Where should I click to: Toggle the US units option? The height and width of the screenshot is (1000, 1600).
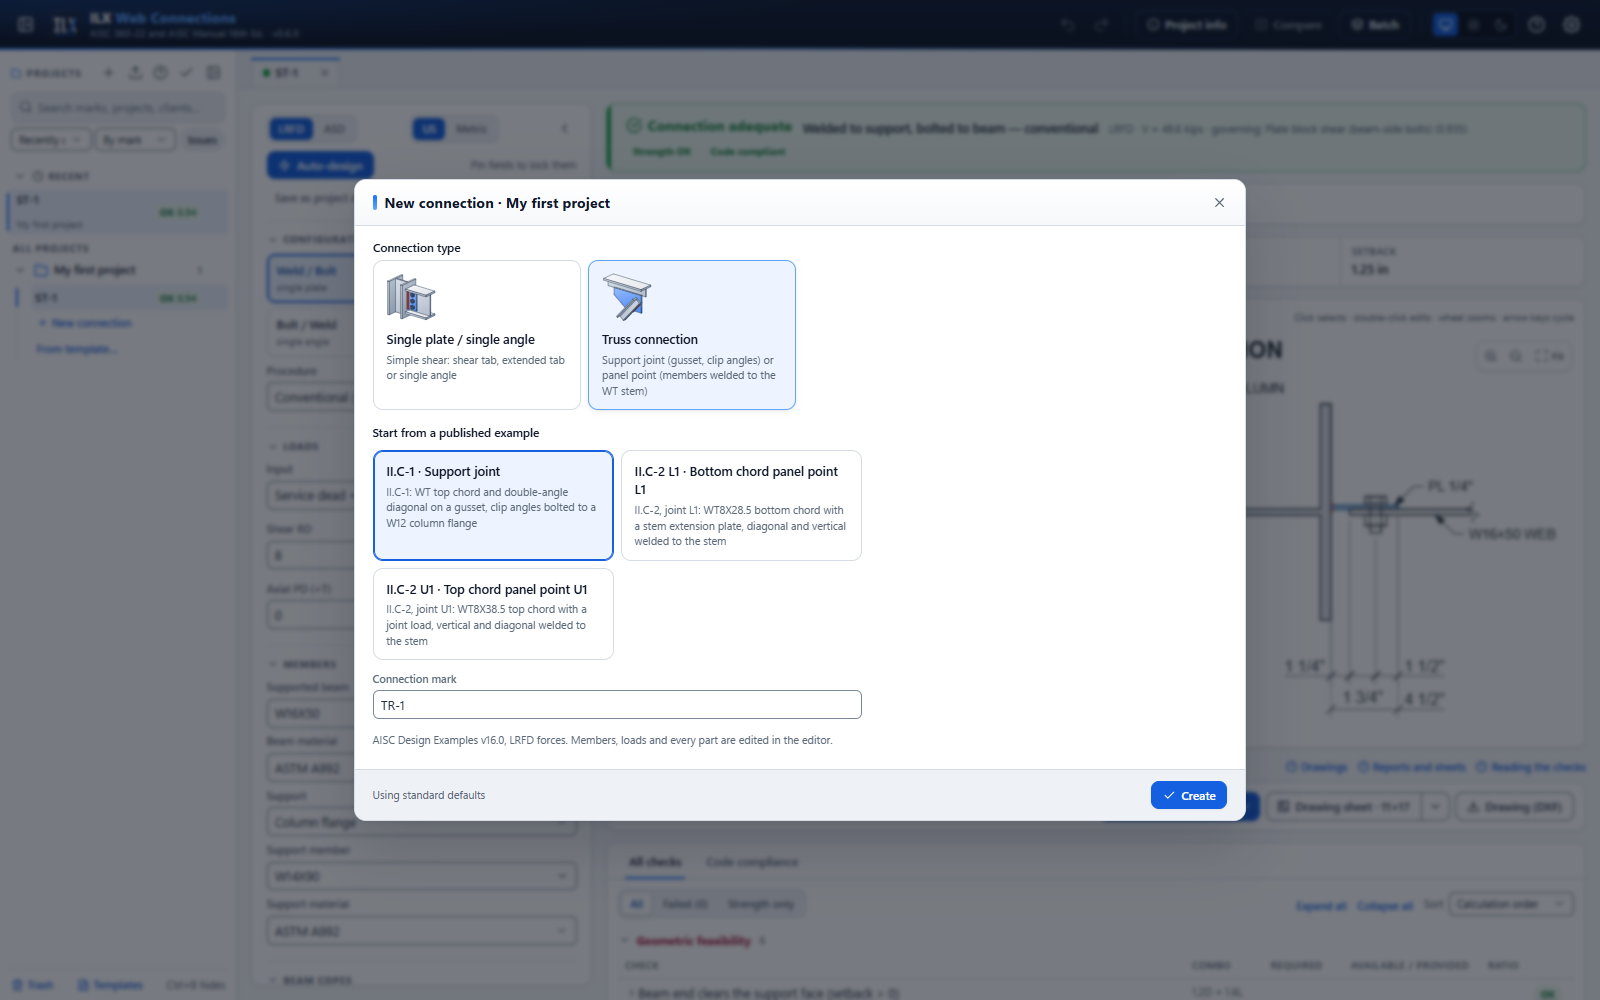(428, 129)
